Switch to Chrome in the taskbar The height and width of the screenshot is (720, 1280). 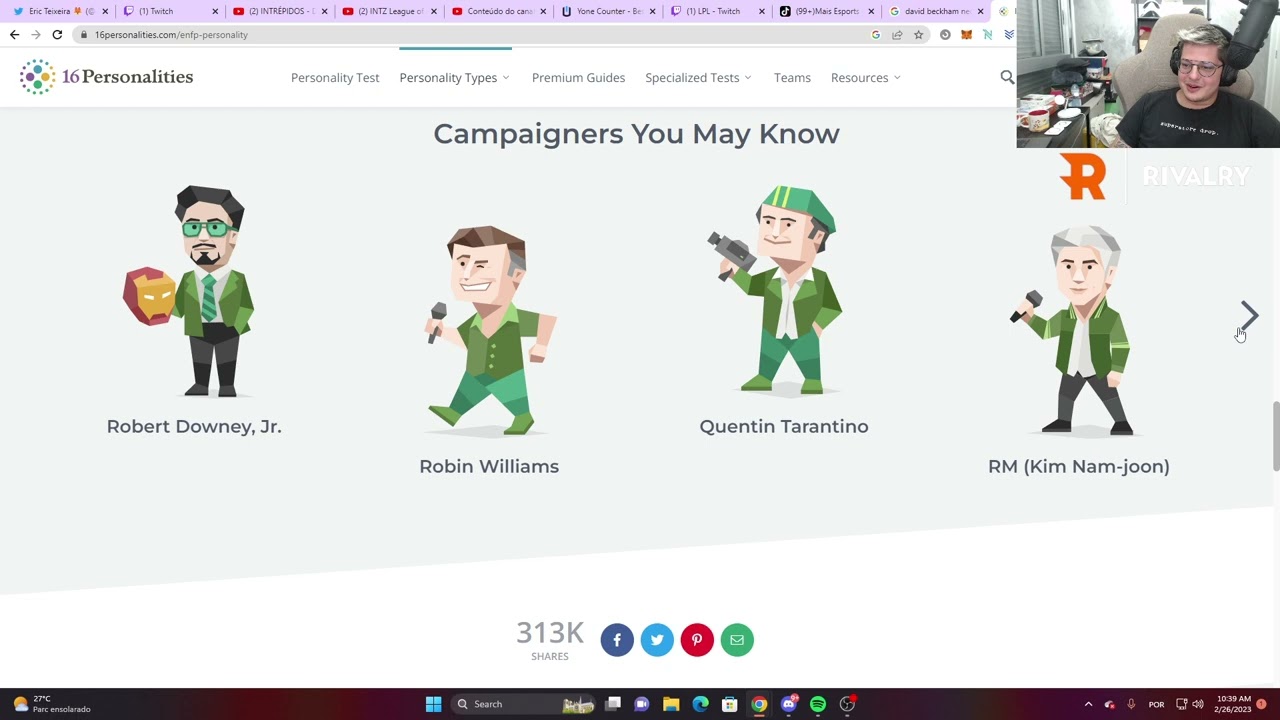coord(759,704)
